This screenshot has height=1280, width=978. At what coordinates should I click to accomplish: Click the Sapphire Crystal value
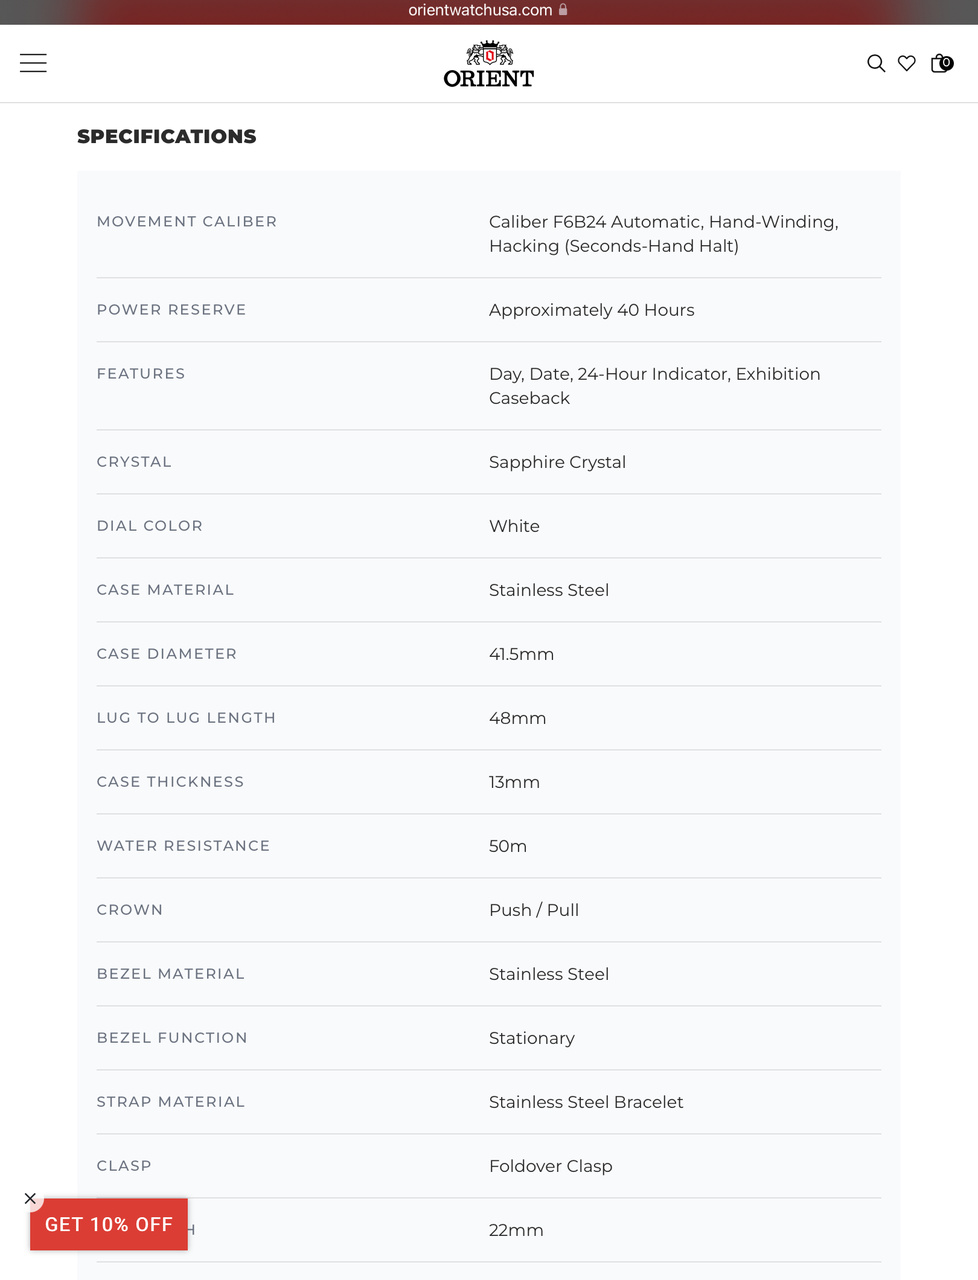pyautogui.click(x=557, y=462)
